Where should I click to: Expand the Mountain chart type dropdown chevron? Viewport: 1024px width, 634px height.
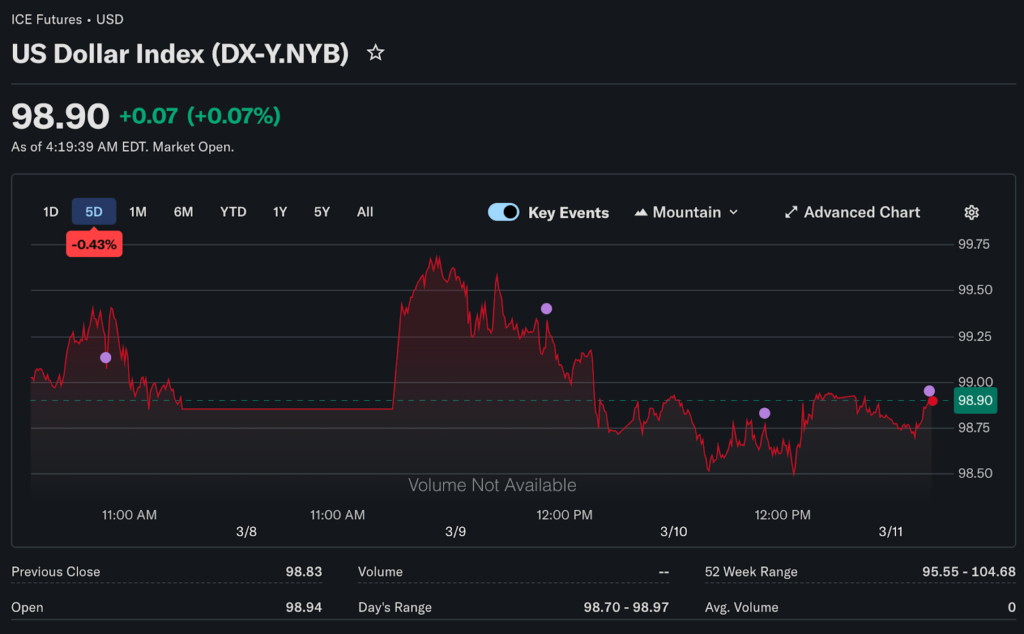coord(734,212)
